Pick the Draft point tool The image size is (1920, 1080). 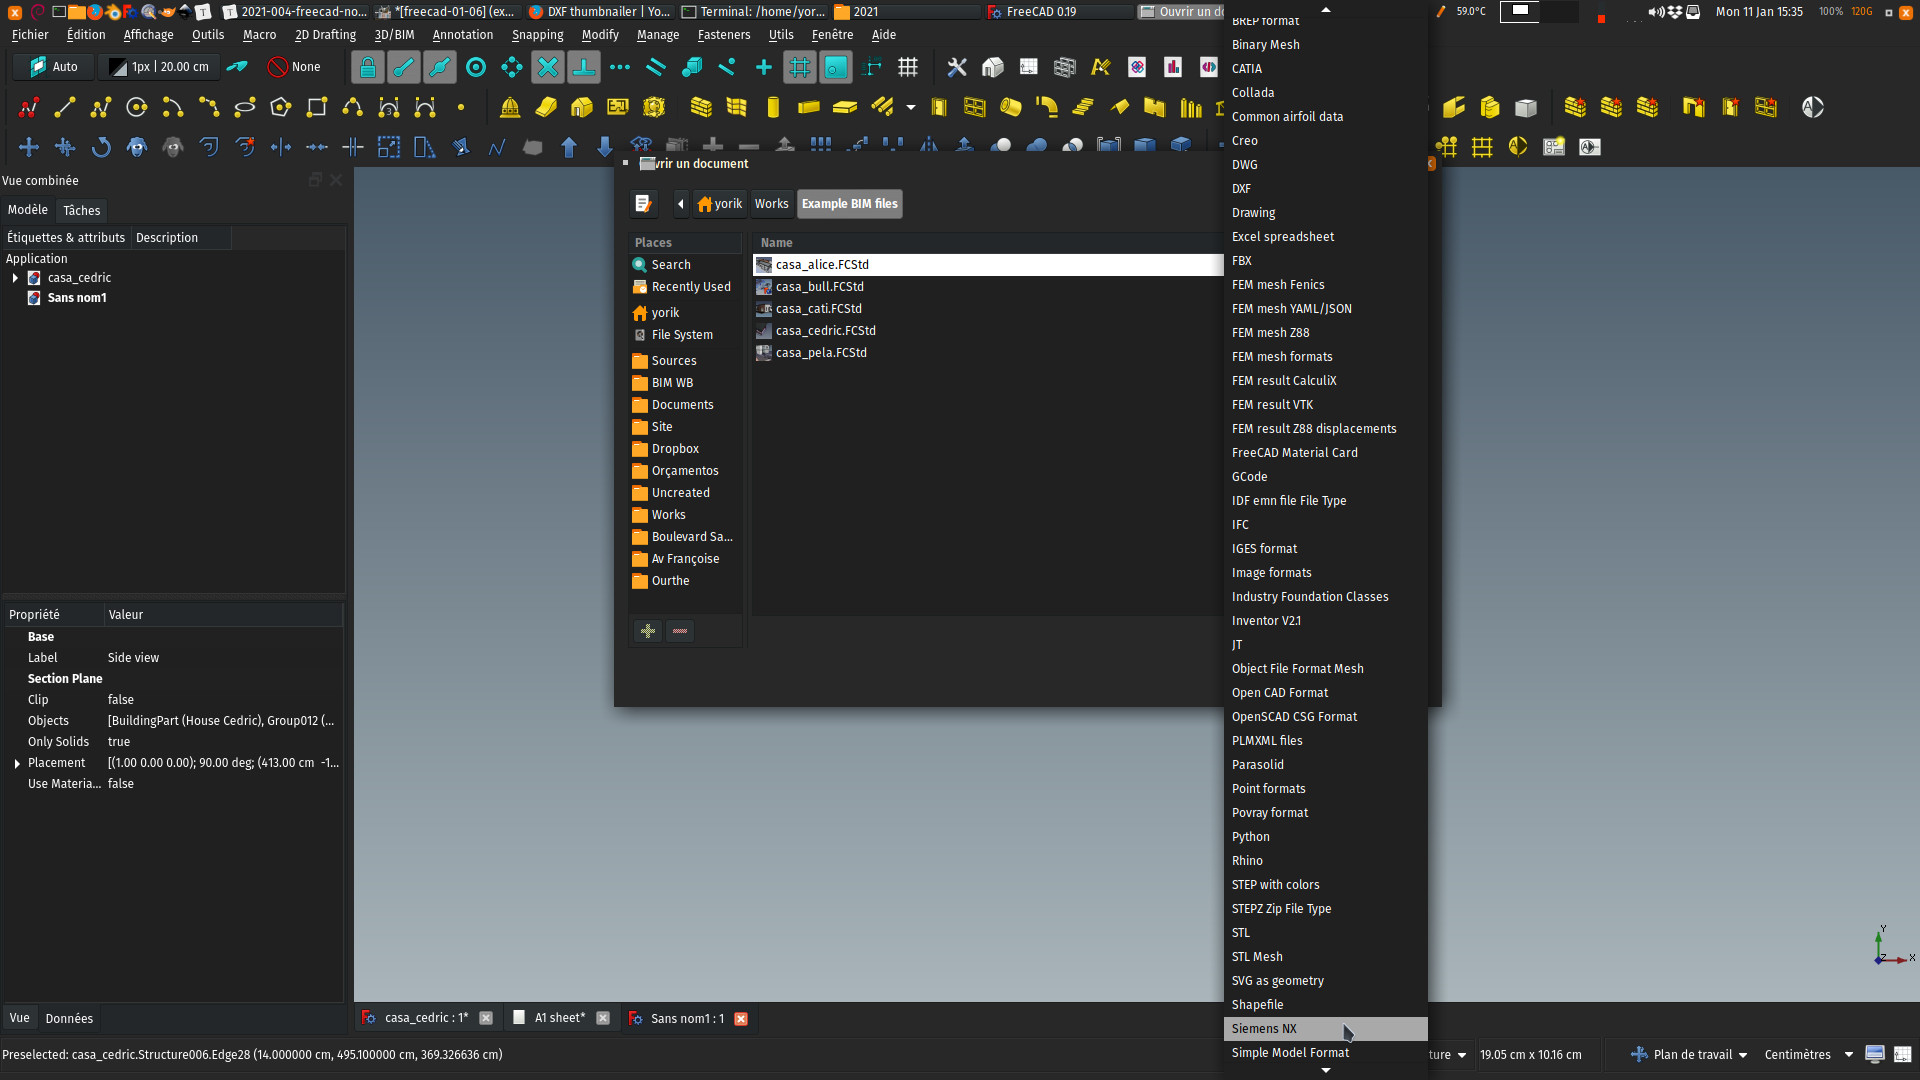click(x=461, y=107)
